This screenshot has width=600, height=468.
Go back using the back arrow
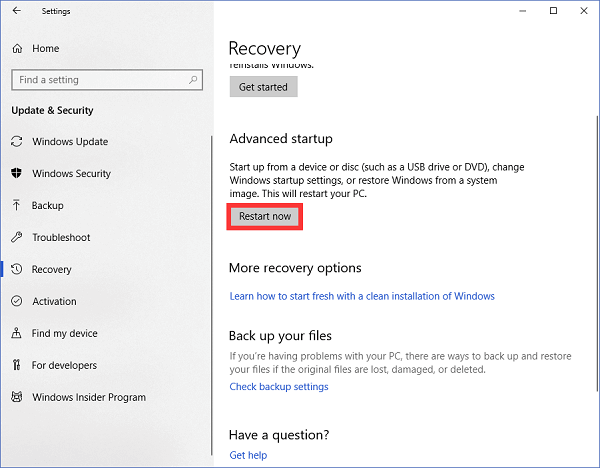pyautogui.click(x=16, y=11)
